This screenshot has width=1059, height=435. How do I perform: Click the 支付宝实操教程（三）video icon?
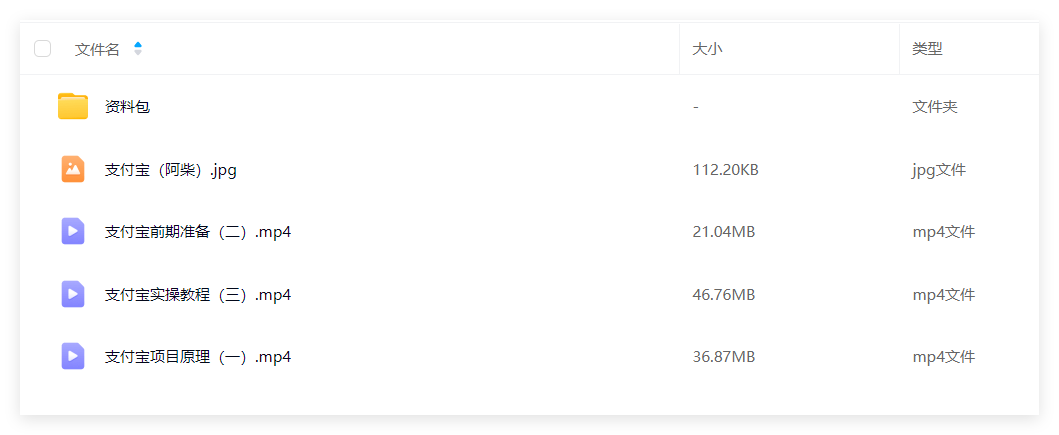pos(73,295)
